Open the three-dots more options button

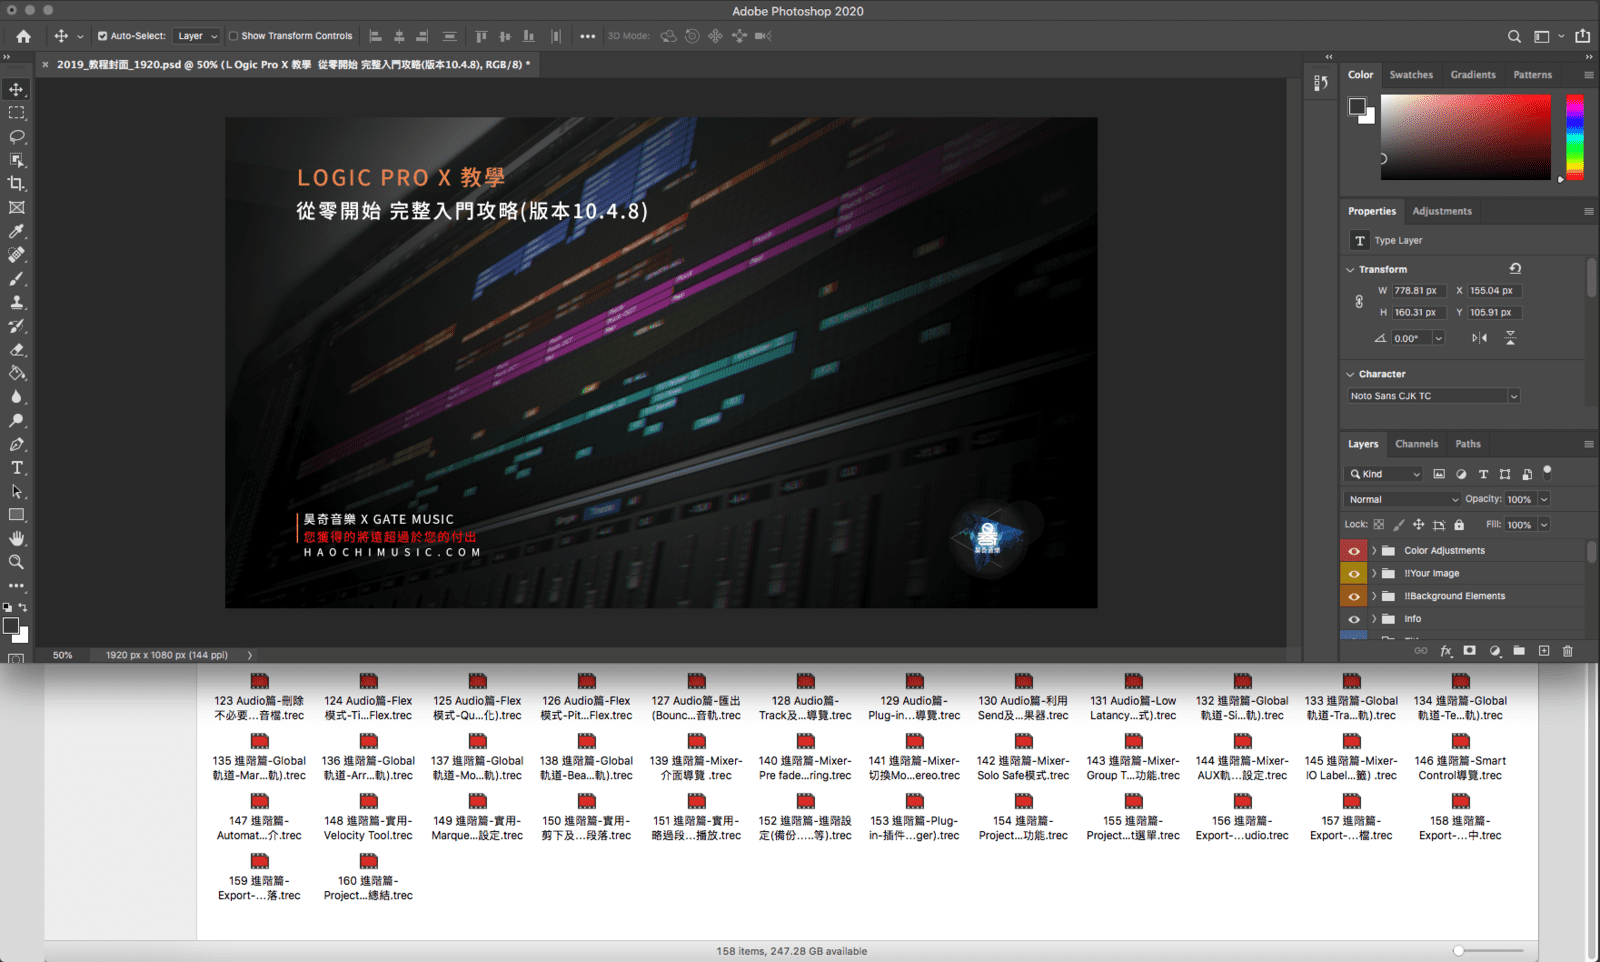click(588, 36)
